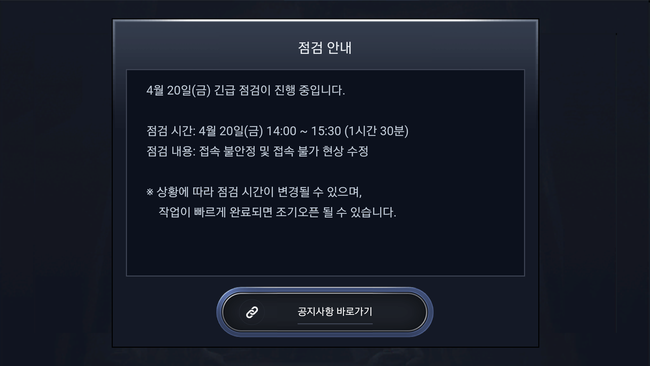
Task: Click the 상황에 따라 점검 시간이 변경될 수 있으며 line
Action: 259,192
